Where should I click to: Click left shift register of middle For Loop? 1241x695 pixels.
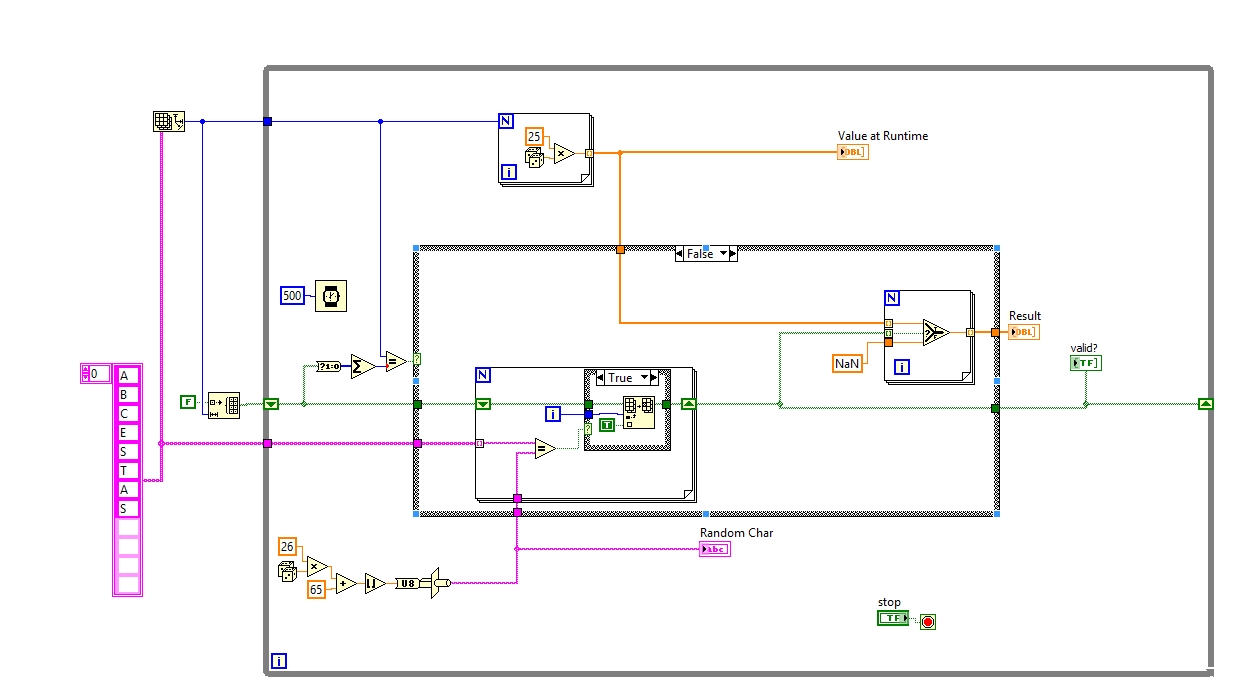(x=483, y=404)
